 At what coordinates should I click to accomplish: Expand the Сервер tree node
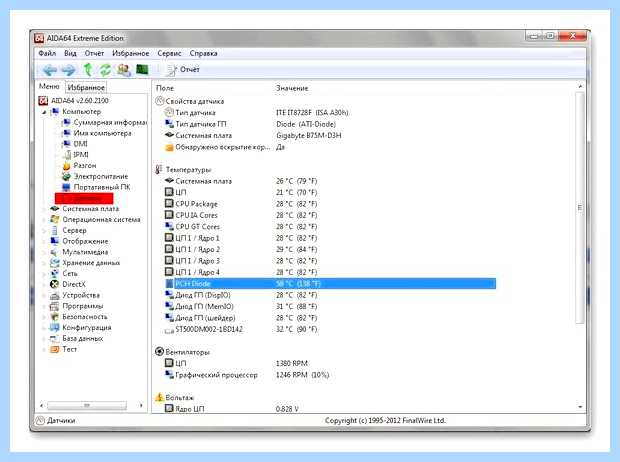pyautogui.click(x=43, y=230)
